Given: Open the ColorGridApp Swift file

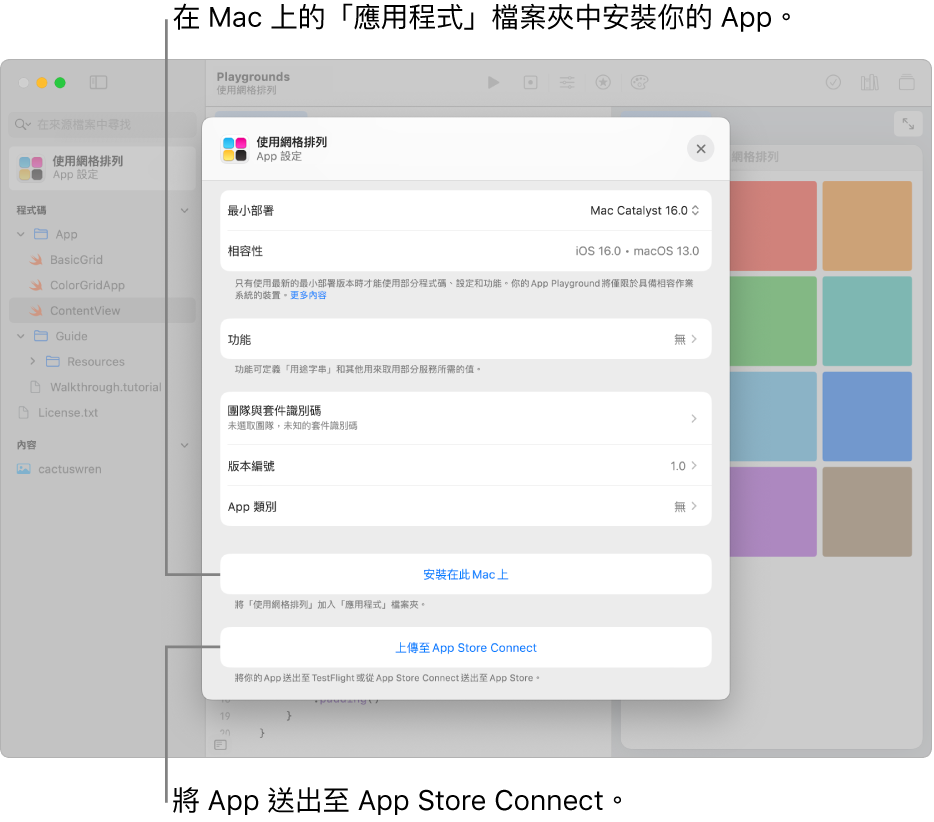Looking at the screenshot, I should [x=87, y=285].
